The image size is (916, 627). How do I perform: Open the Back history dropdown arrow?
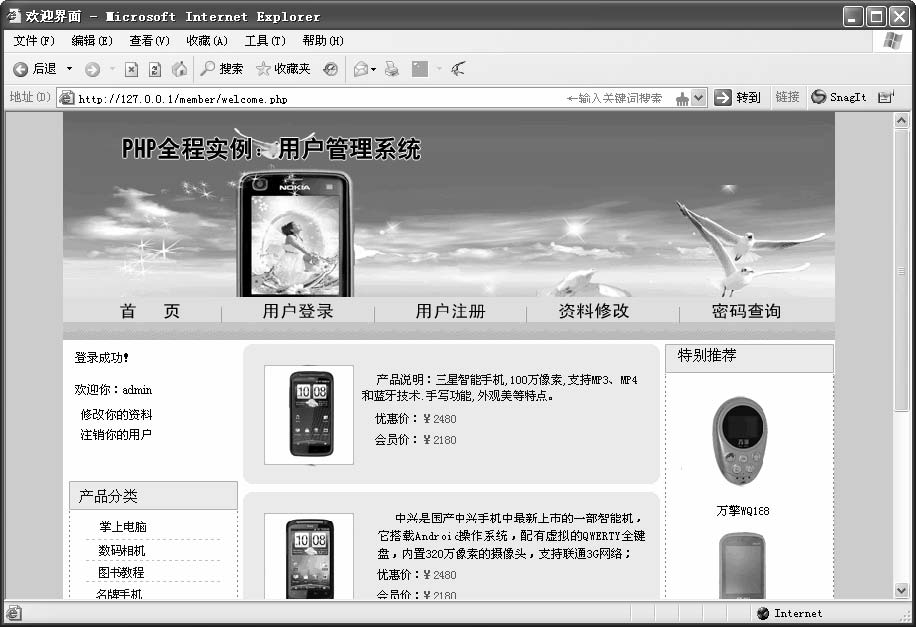click(70, 69)
